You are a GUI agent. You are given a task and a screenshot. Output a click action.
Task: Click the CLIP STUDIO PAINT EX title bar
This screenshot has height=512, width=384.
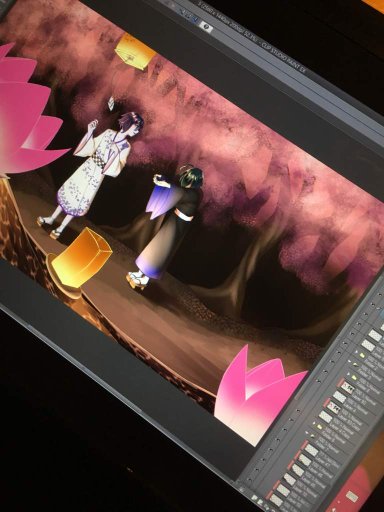(284, 58)
